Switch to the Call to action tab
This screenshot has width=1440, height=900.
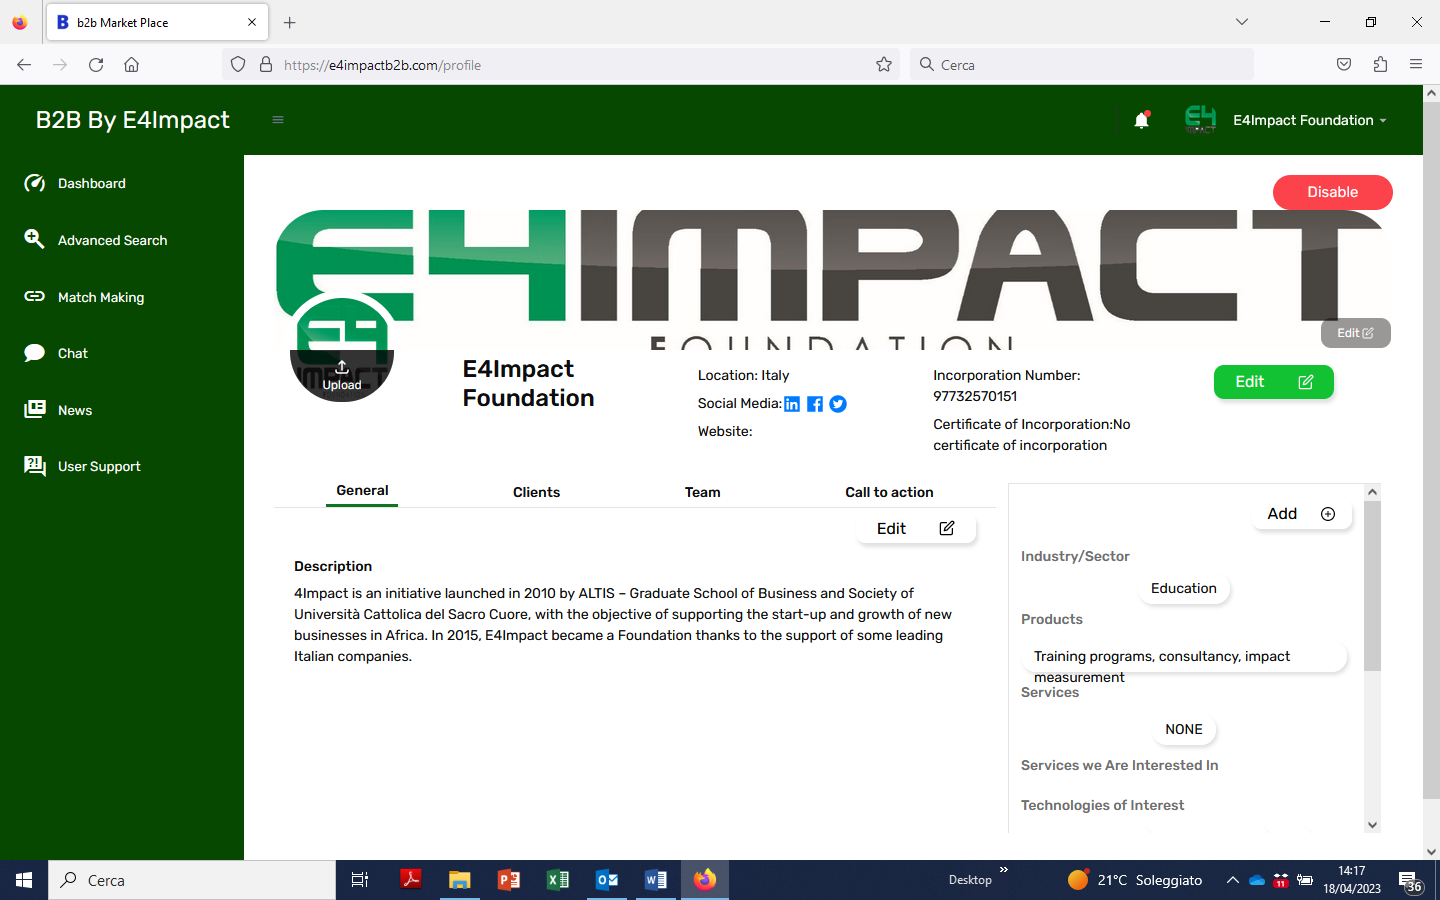click(889, 492)
